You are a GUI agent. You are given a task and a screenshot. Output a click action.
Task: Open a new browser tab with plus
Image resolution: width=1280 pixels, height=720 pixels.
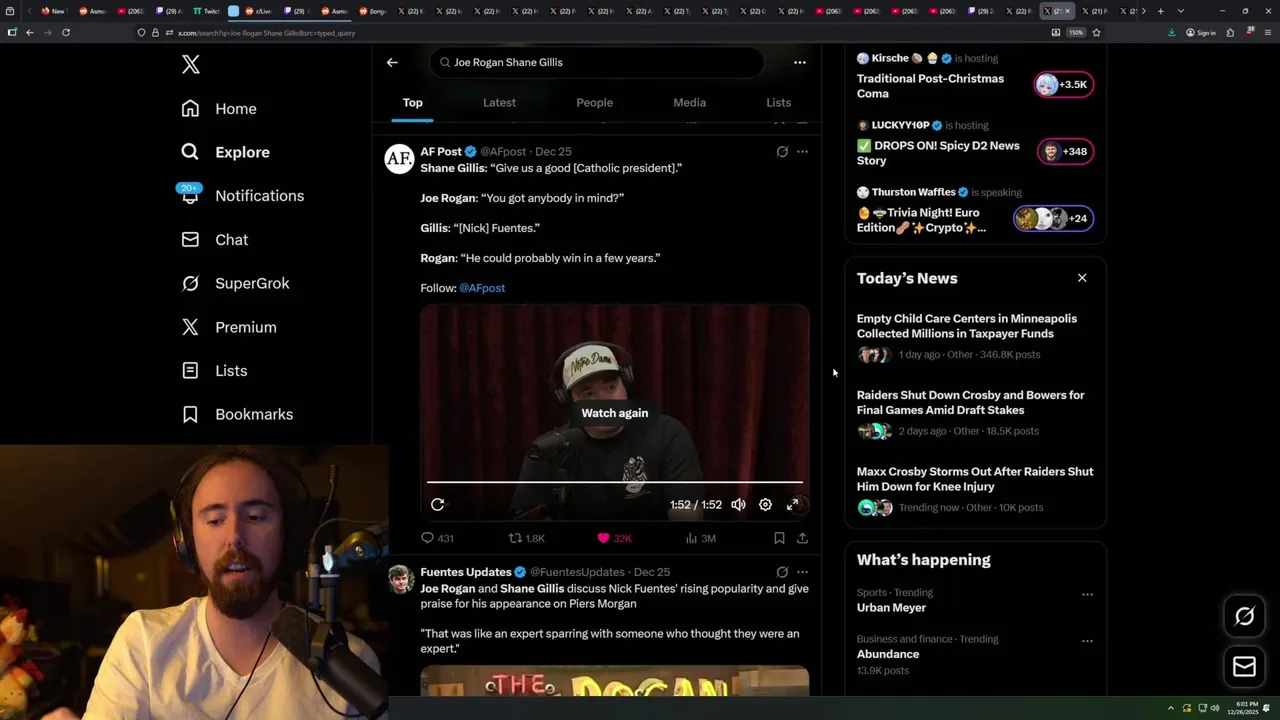[x=1160, y=11]
